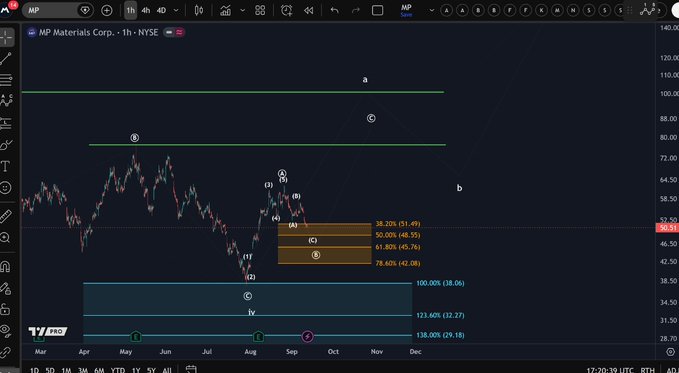
Task: Select the 1D date range
Action: 34,370
